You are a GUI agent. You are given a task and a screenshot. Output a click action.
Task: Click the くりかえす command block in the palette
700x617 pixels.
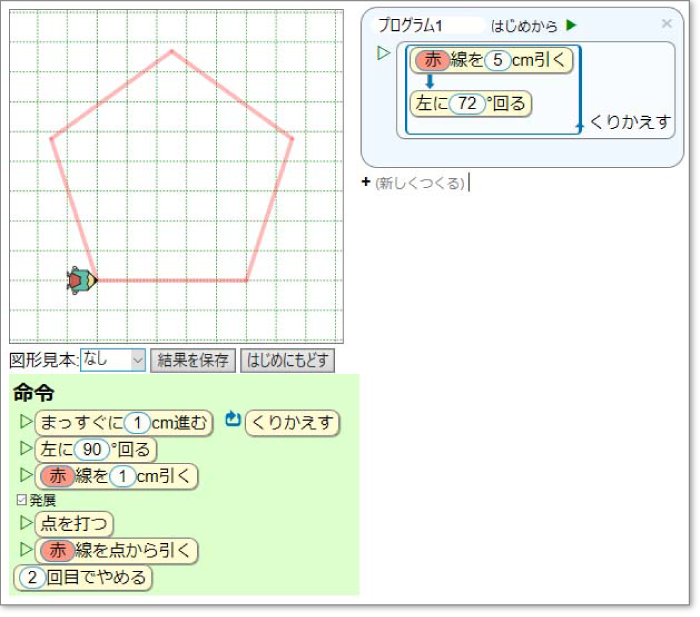[293, 423]
